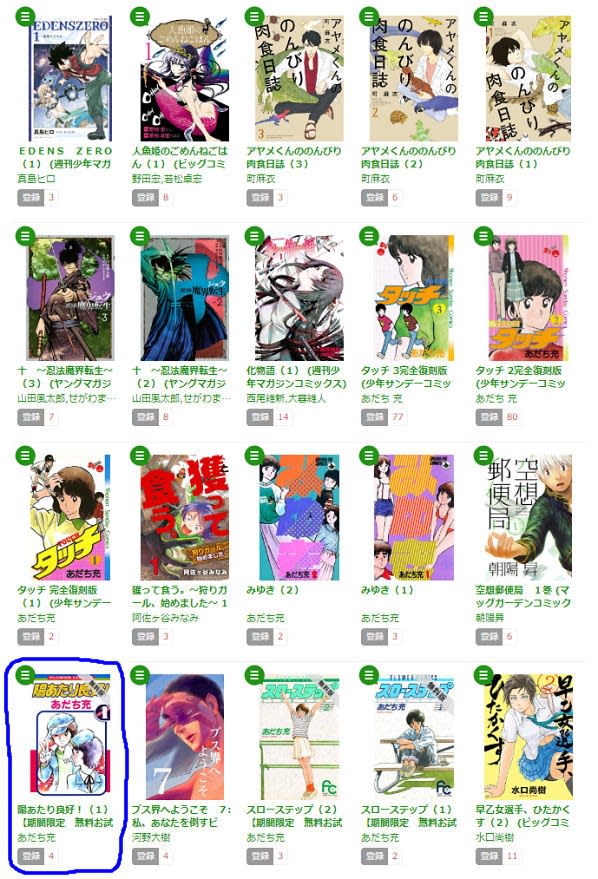Open the green menu icon on EDENS ZERO cover
Image resolution: width=598 pixels, height=879 pixels.
click(25, 16)
